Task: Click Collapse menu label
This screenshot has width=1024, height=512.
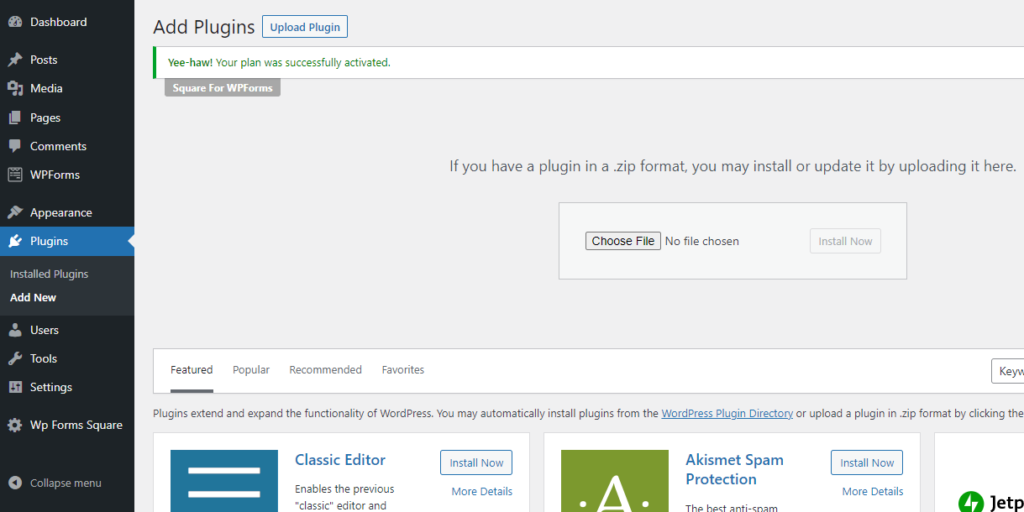Action: [x=65, y=483]
